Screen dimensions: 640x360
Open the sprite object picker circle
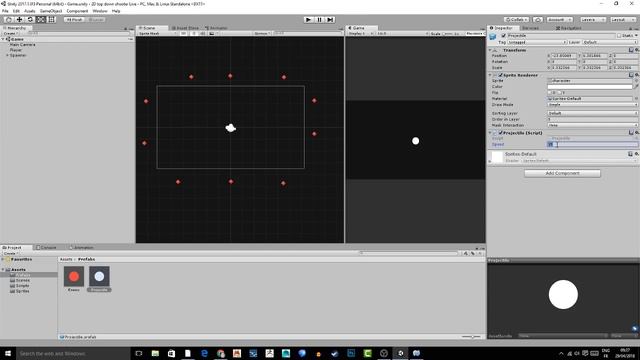click(636, 81)
